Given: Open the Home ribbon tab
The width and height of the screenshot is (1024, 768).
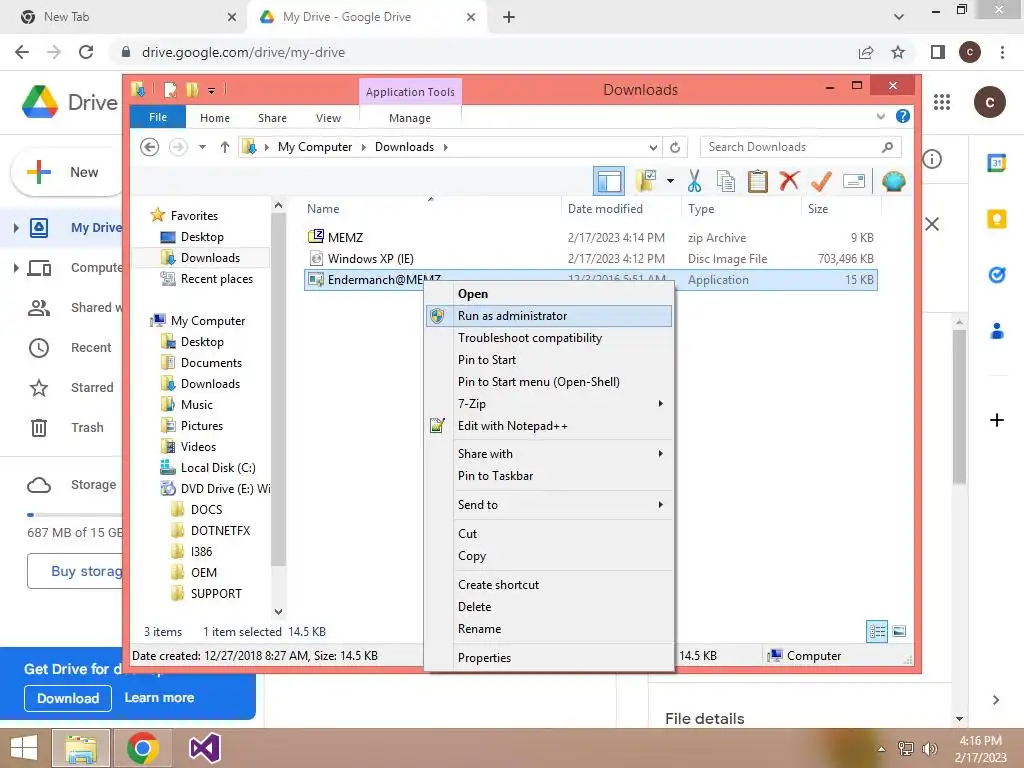Looking at the screenshot, I should (x=215, y=118).
